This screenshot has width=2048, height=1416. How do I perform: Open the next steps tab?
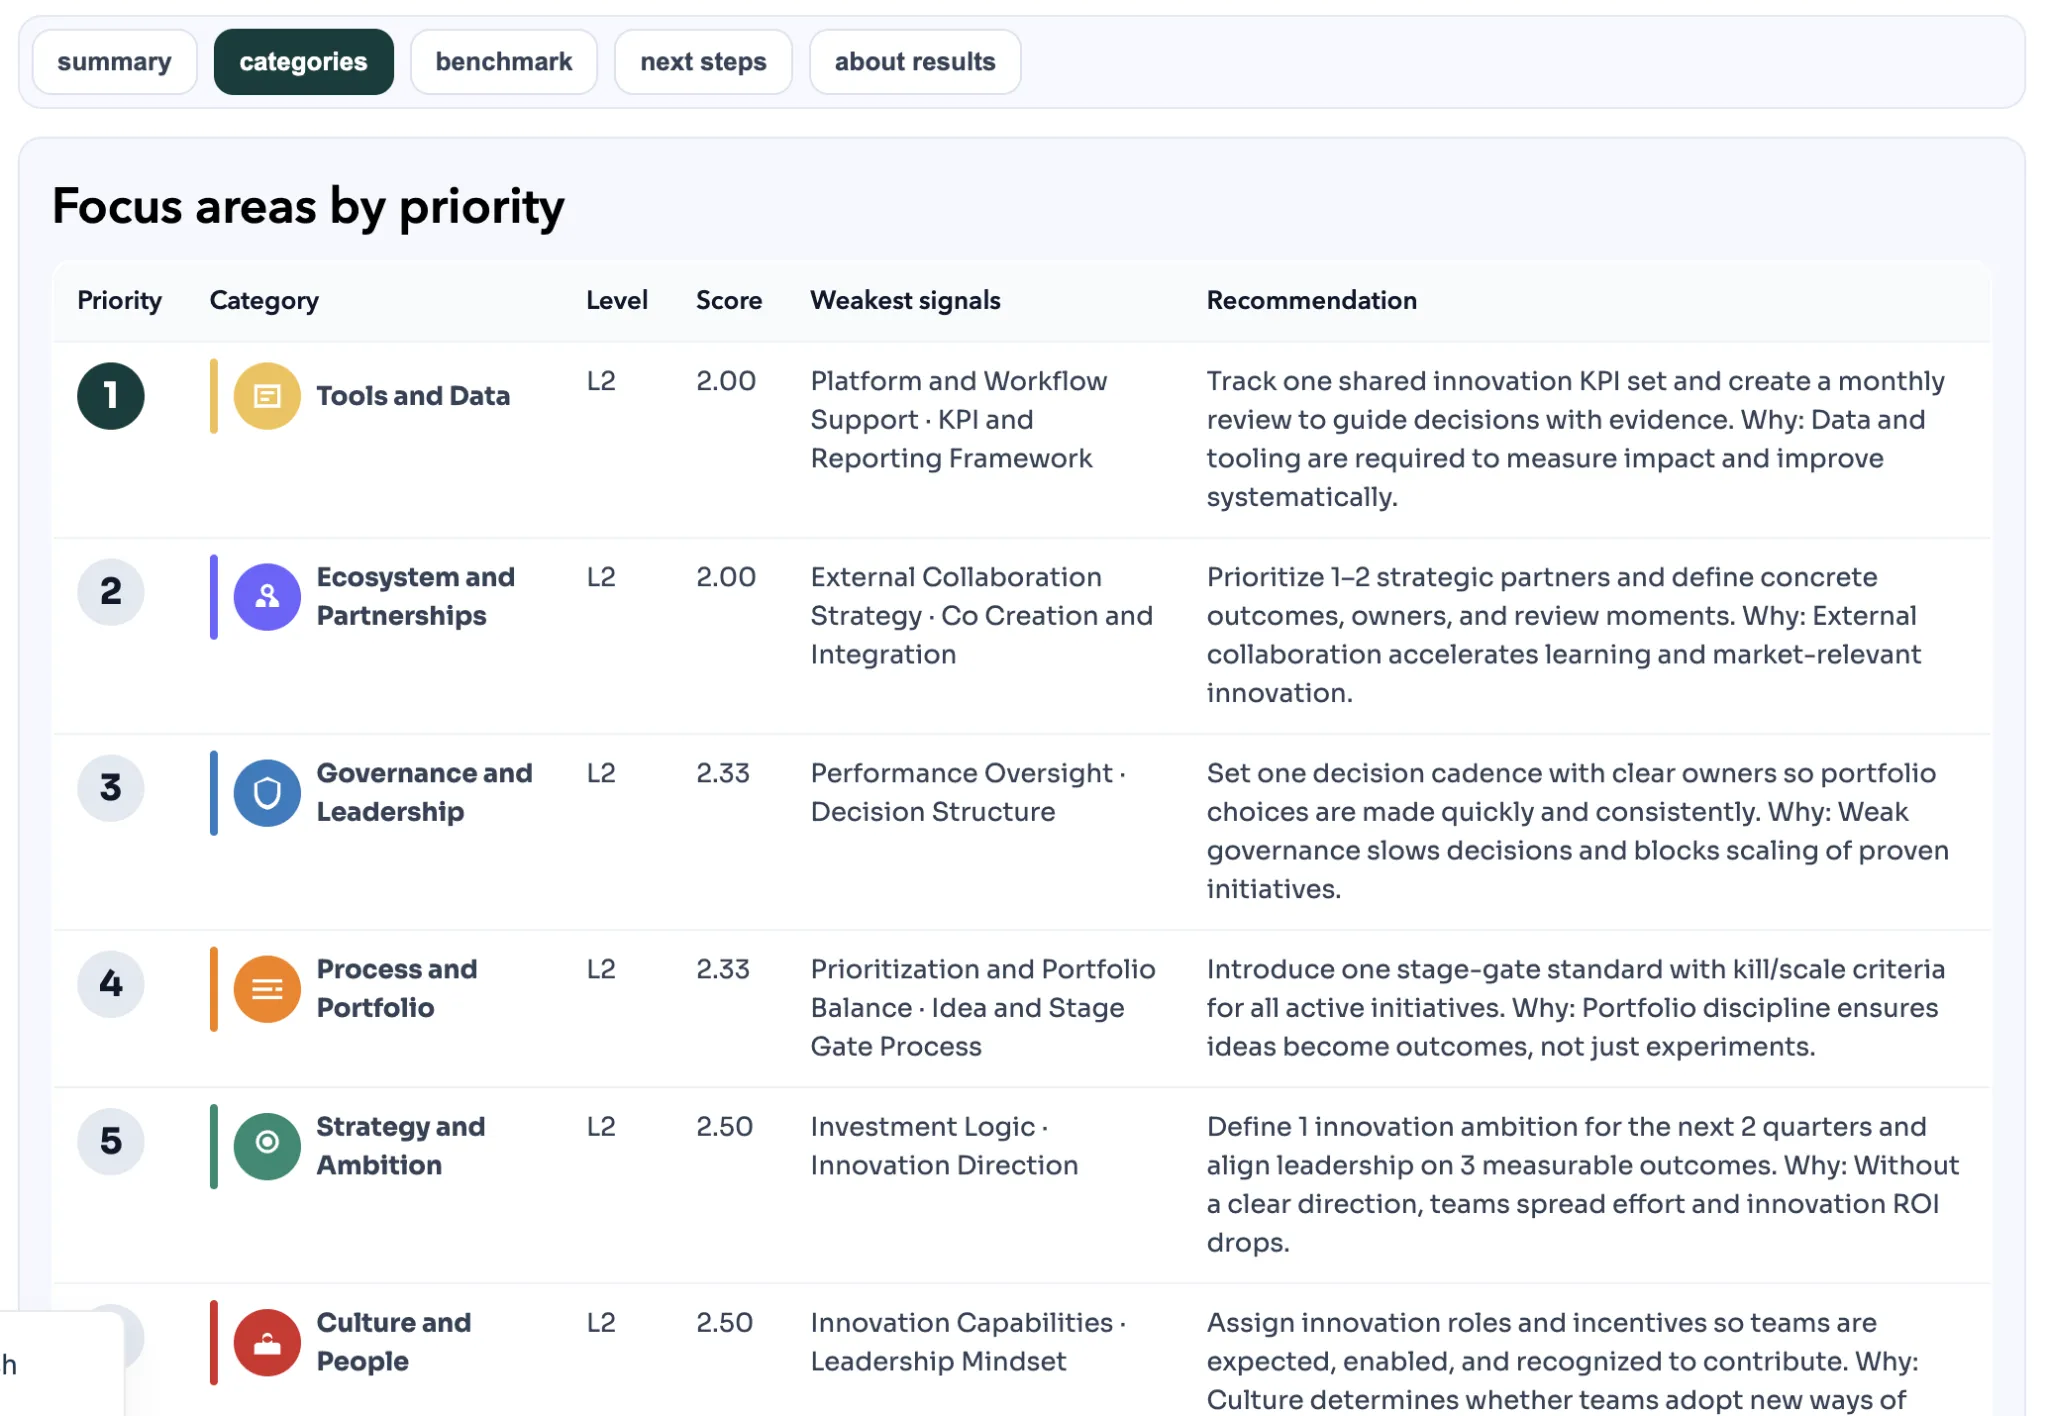pos(703,62)
